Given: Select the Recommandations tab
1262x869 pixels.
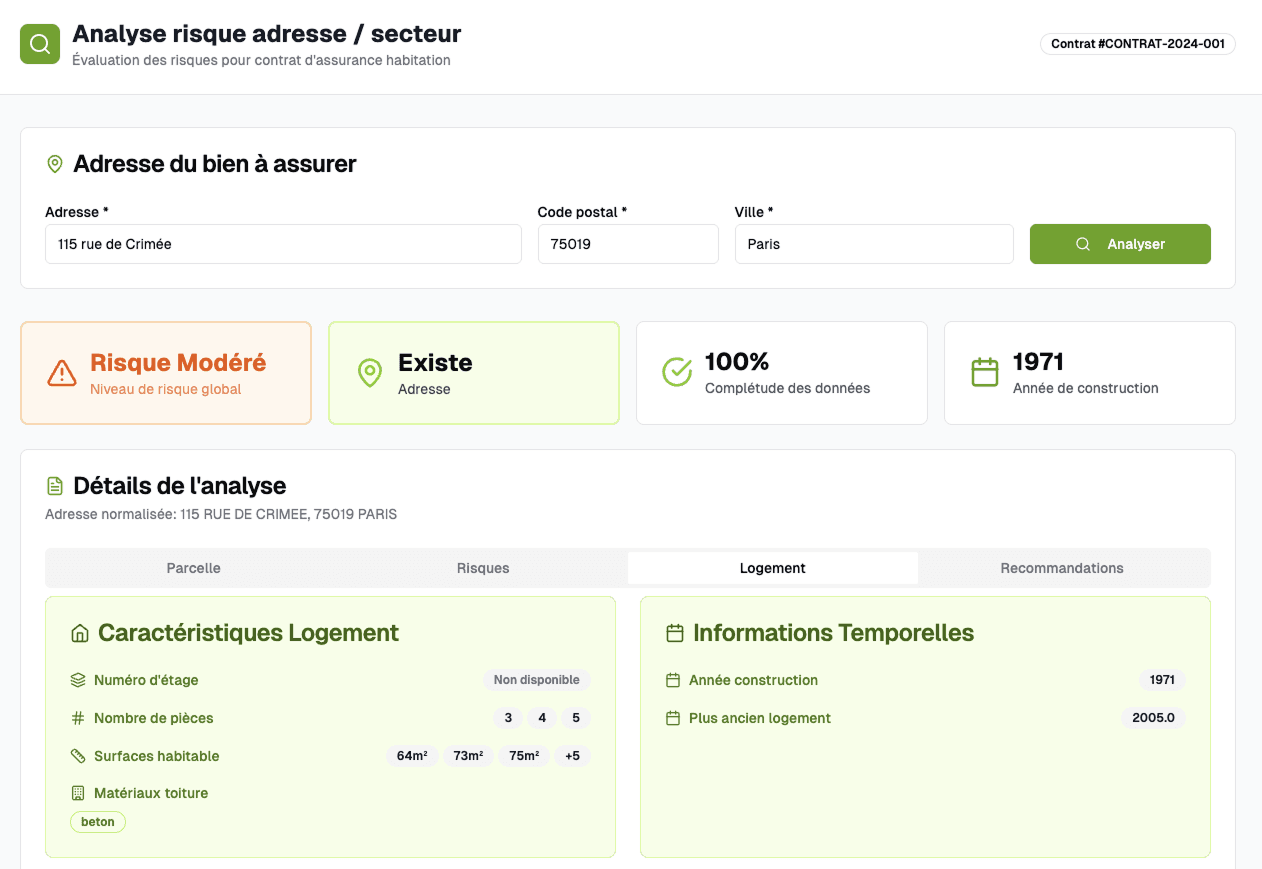Looking at the screenshot, I should pos(1062,568).
